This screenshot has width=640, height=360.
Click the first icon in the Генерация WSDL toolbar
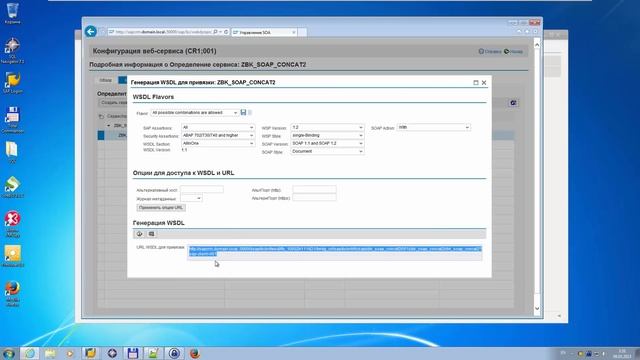139,234
